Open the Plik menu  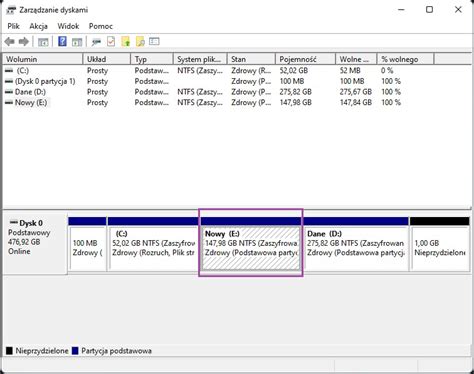(x=14, y=26)
